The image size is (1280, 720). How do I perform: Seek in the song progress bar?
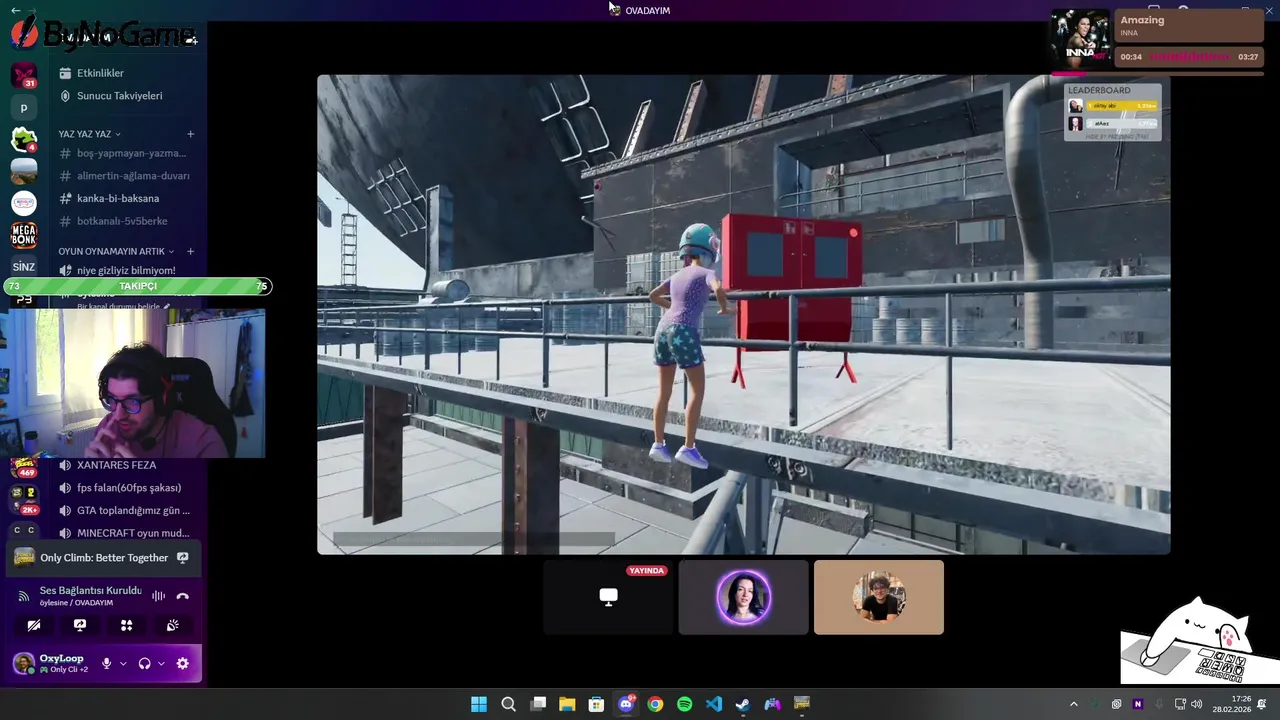coord(1157,72)
